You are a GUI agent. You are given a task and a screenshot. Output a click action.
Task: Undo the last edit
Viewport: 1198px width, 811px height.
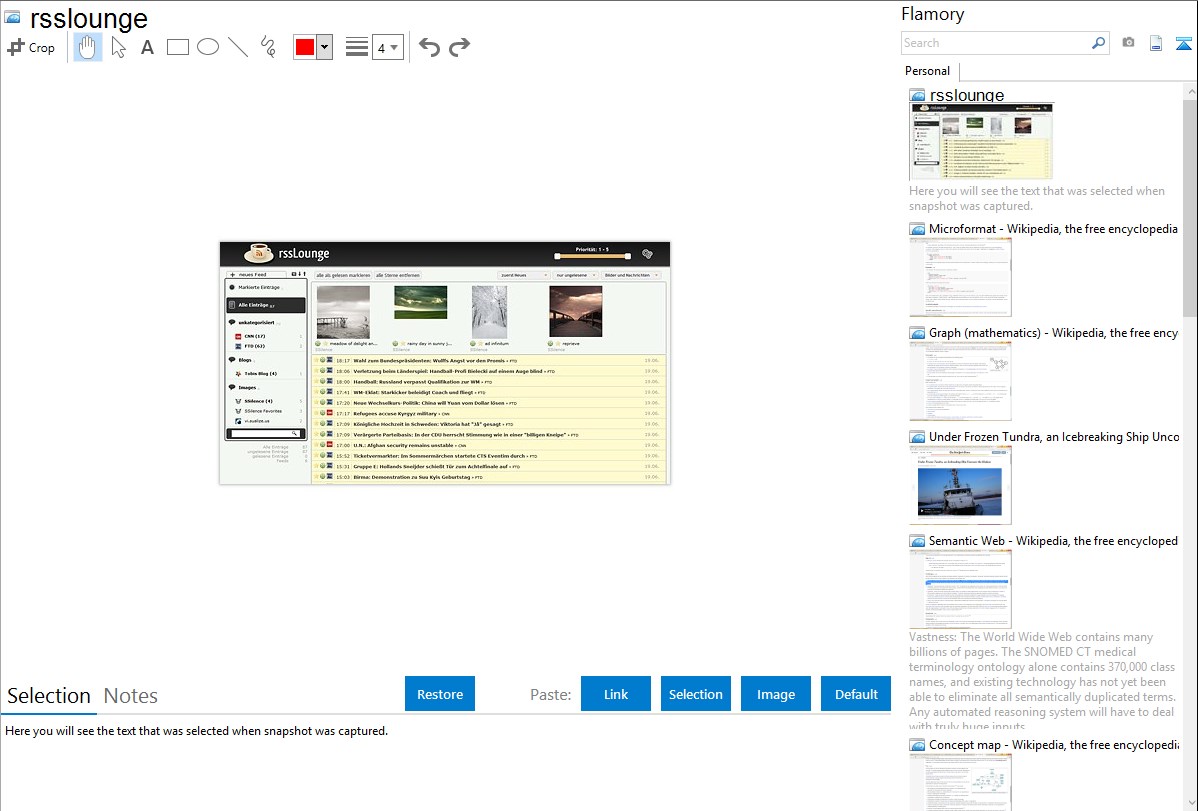(x=429, y=47)
